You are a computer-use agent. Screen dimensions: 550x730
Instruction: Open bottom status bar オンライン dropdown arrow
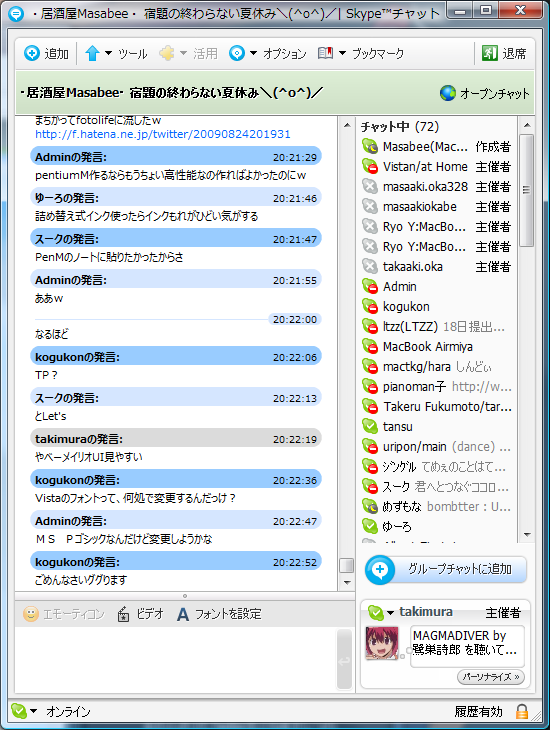tap(34, 711)
